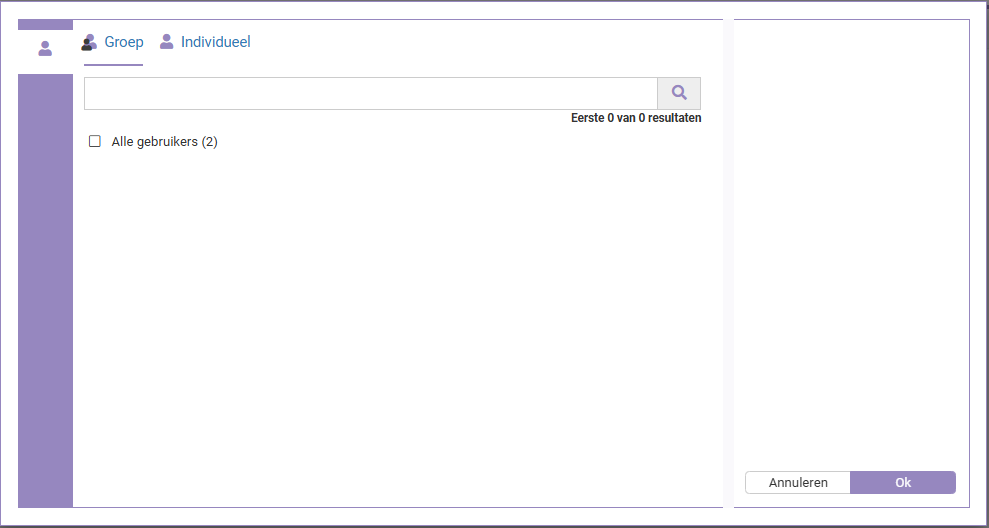
Task: Click the vertical divider between the panels
Action: pyautogui.click(x=729, y=260)
